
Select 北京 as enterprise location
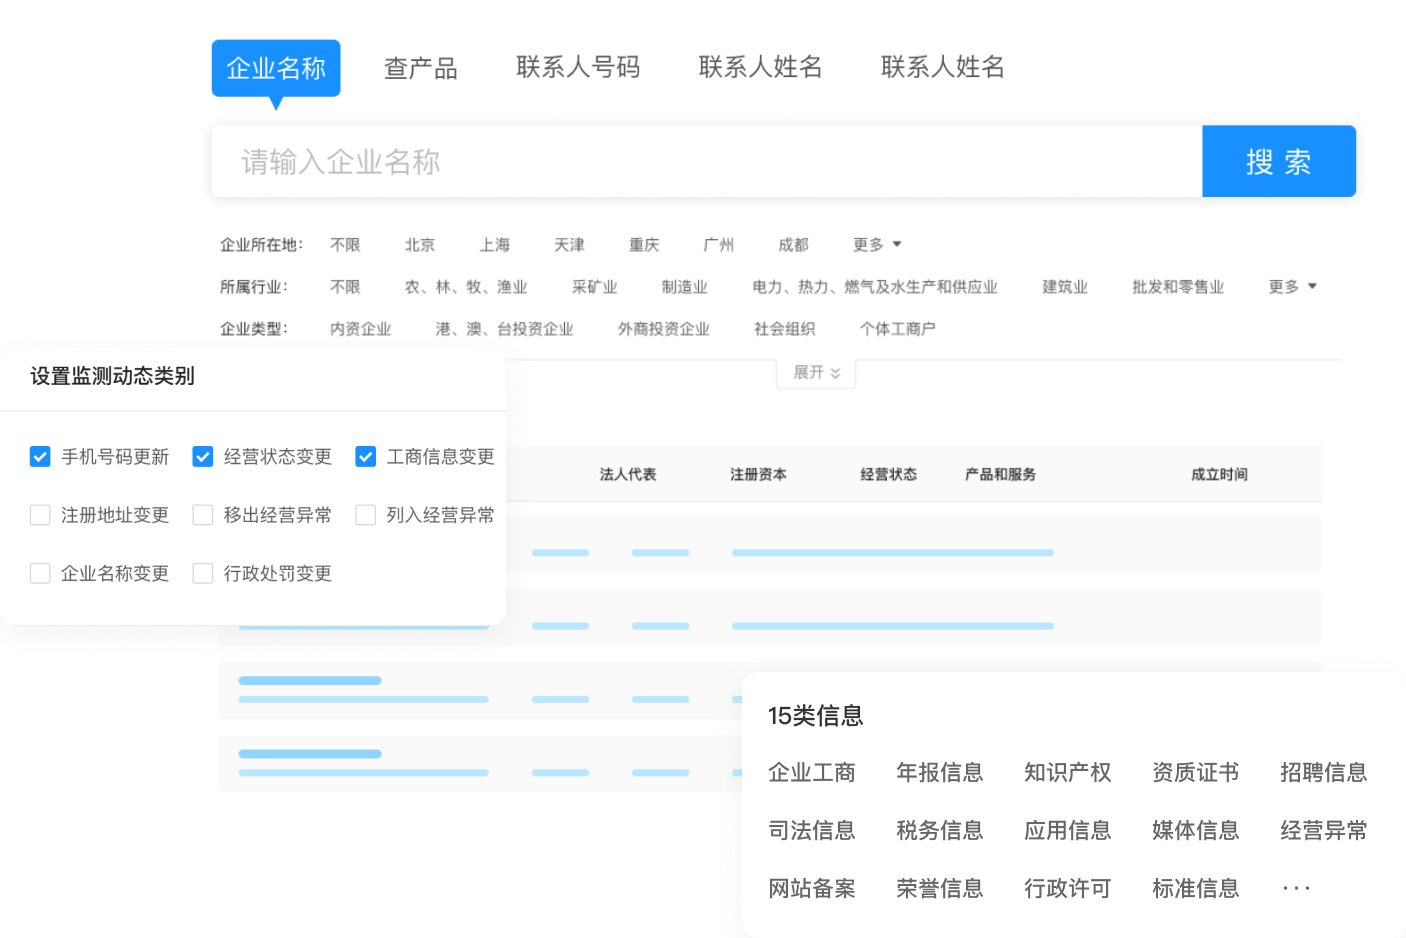[419, 244]
